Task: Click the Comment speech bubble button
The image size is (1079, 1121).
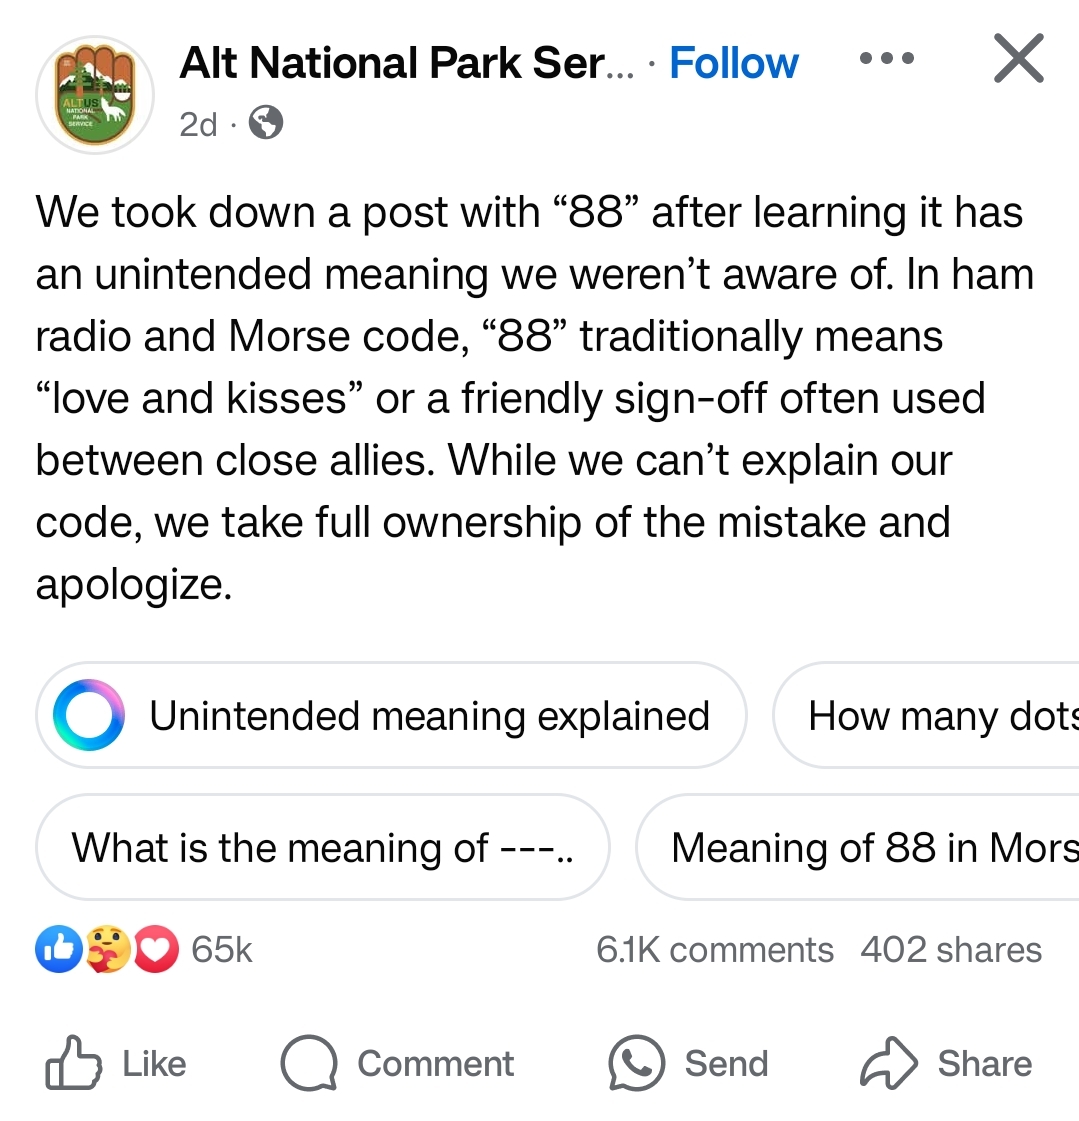Action: click(397, 1063)
